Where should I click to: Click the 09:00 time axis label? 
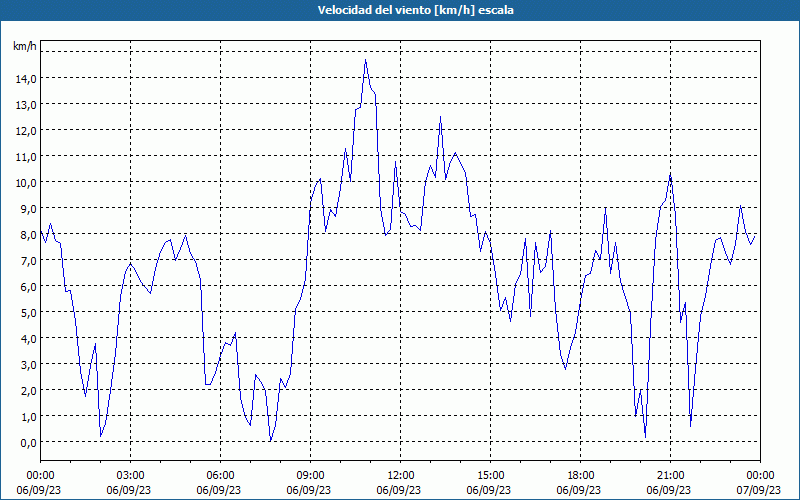310,476
